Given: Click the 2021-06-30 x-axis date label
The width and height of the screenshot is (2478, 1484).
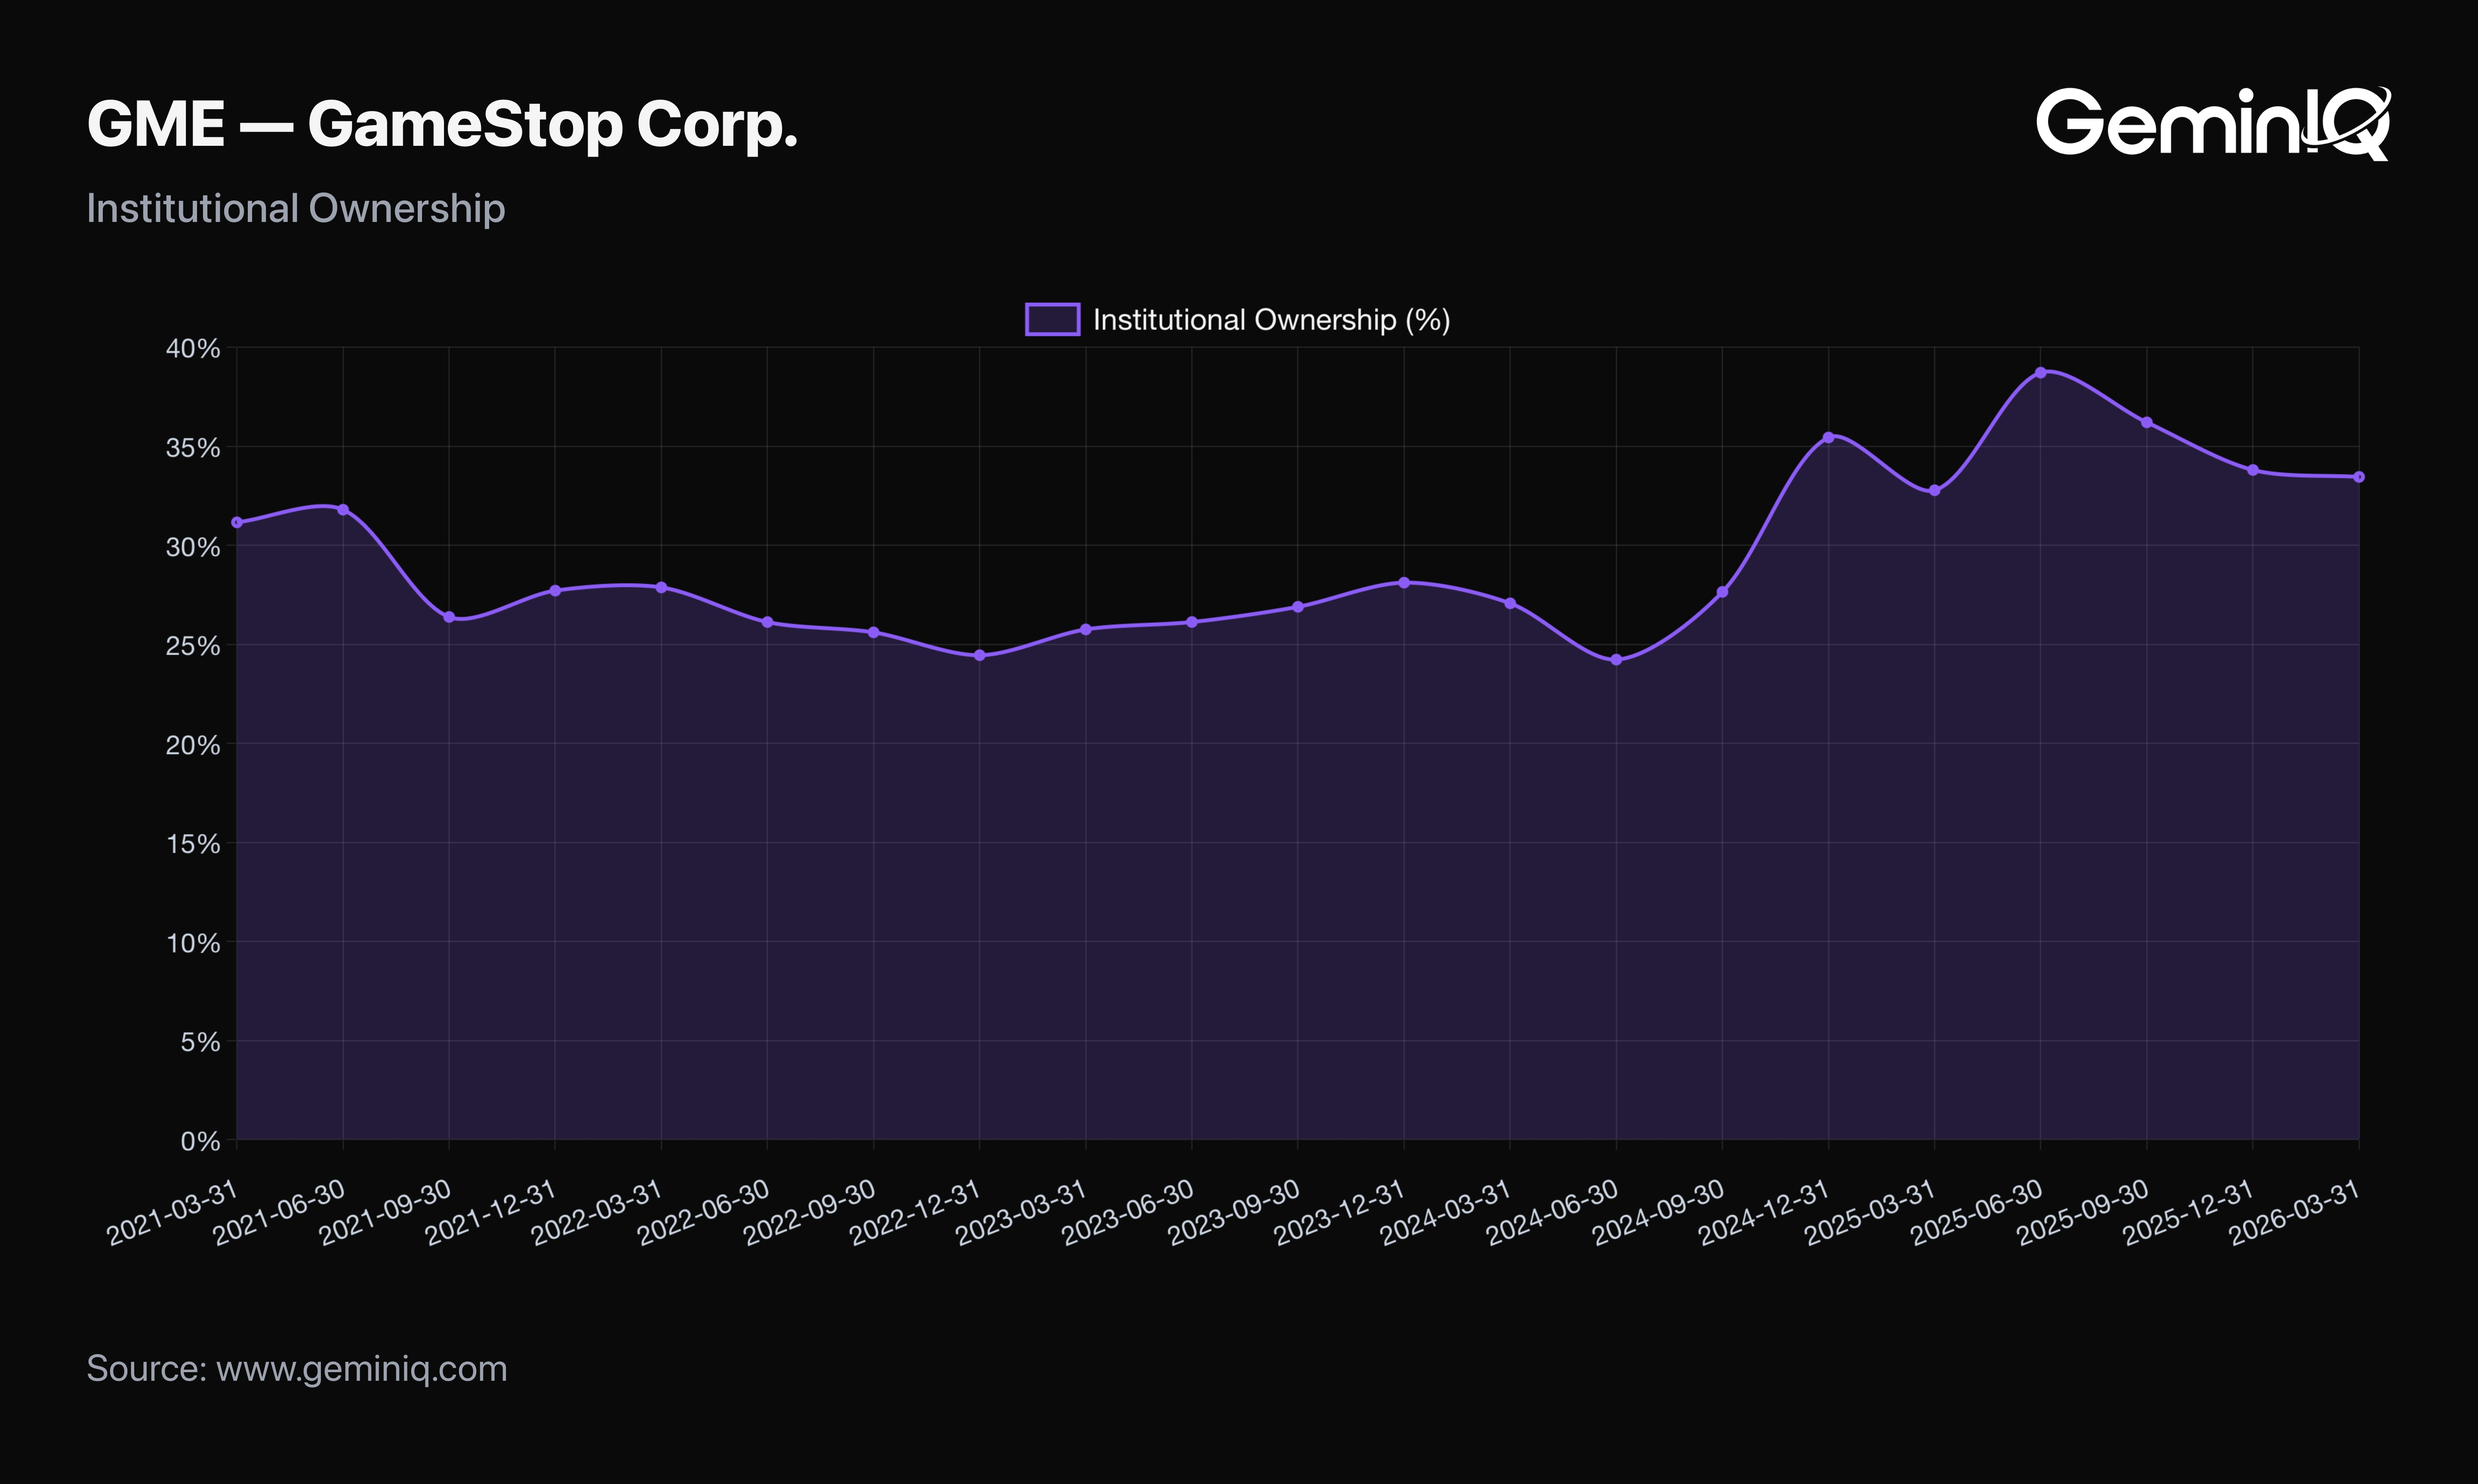Looking at the screenshot, I should pos(279,1212).
